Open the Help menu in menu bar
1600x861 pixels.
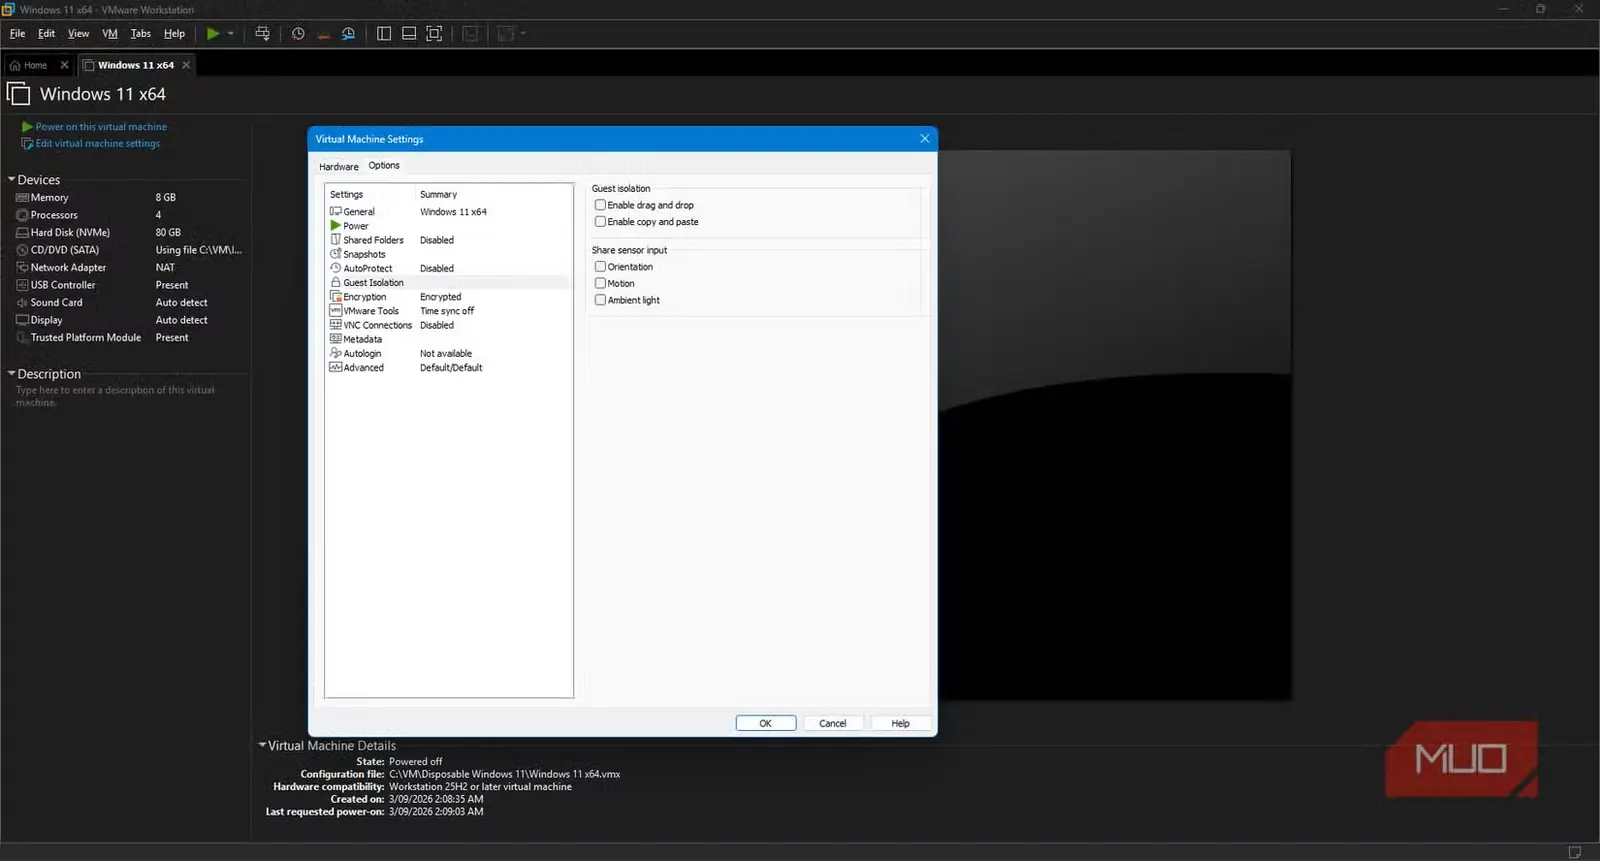pyautogui.click(x=174, y=33)
